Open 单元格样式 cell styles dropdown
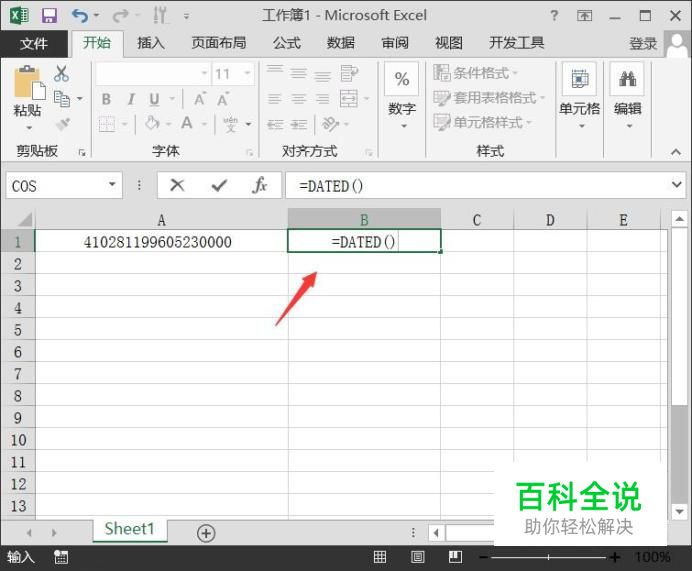Viewport: 692px width, 571px height. tap(482, 122)
